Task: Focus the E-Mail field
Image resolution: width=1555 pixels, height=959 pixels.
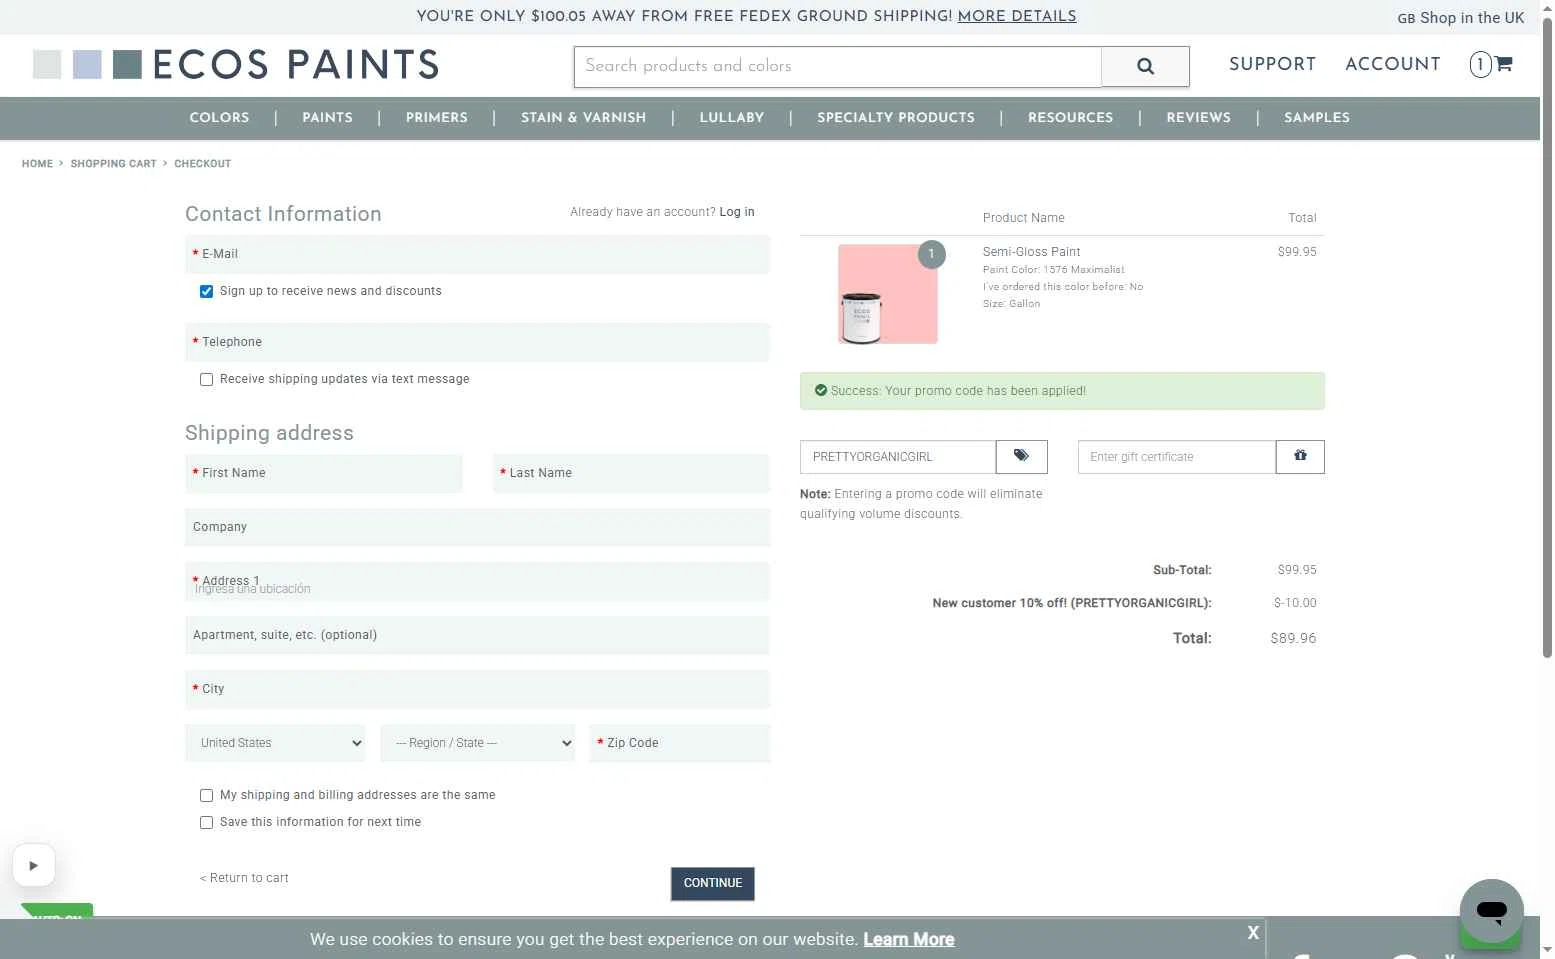Action: 477,254
